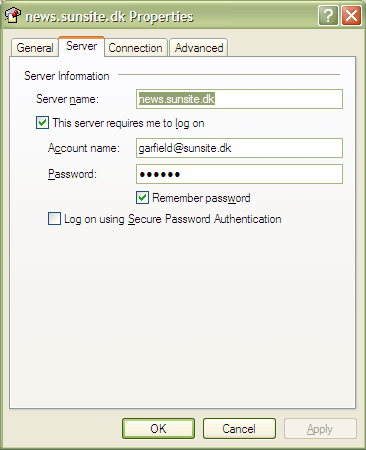
Task: Click the greyed-out Apply button
Action: pos(320,429)
